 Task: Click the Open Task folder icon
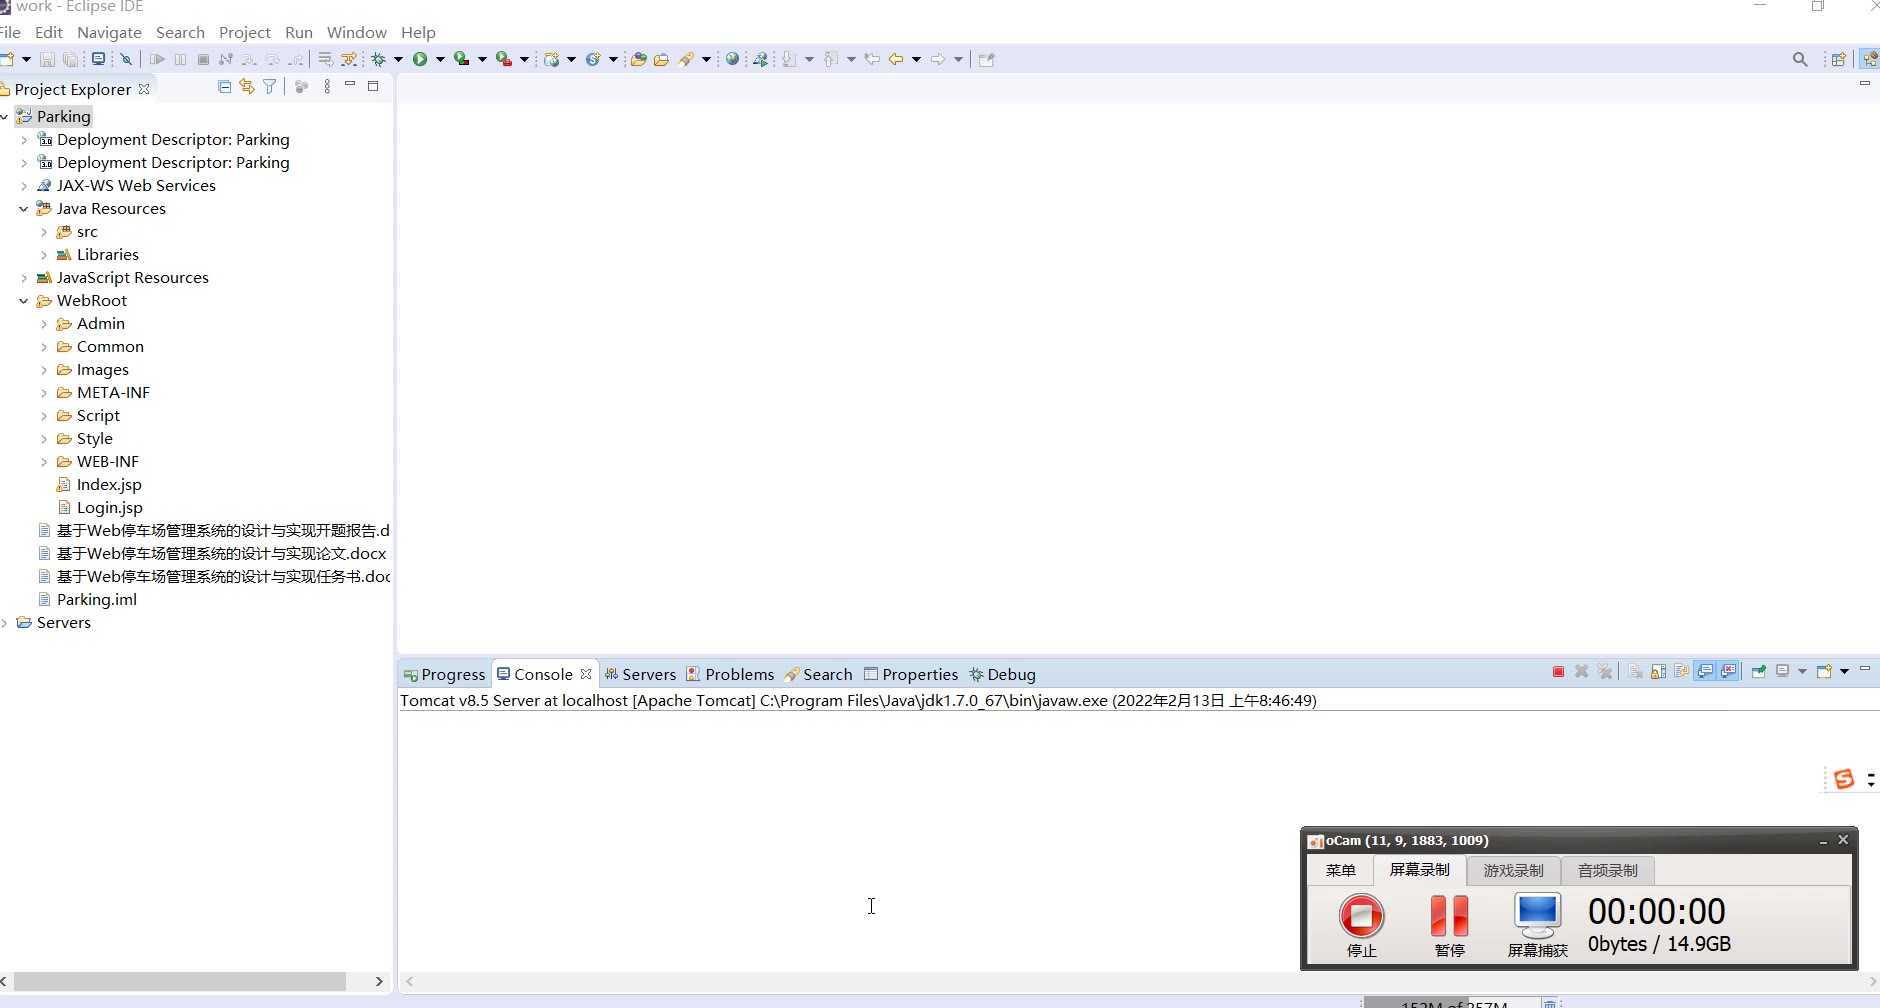point(661,59)
